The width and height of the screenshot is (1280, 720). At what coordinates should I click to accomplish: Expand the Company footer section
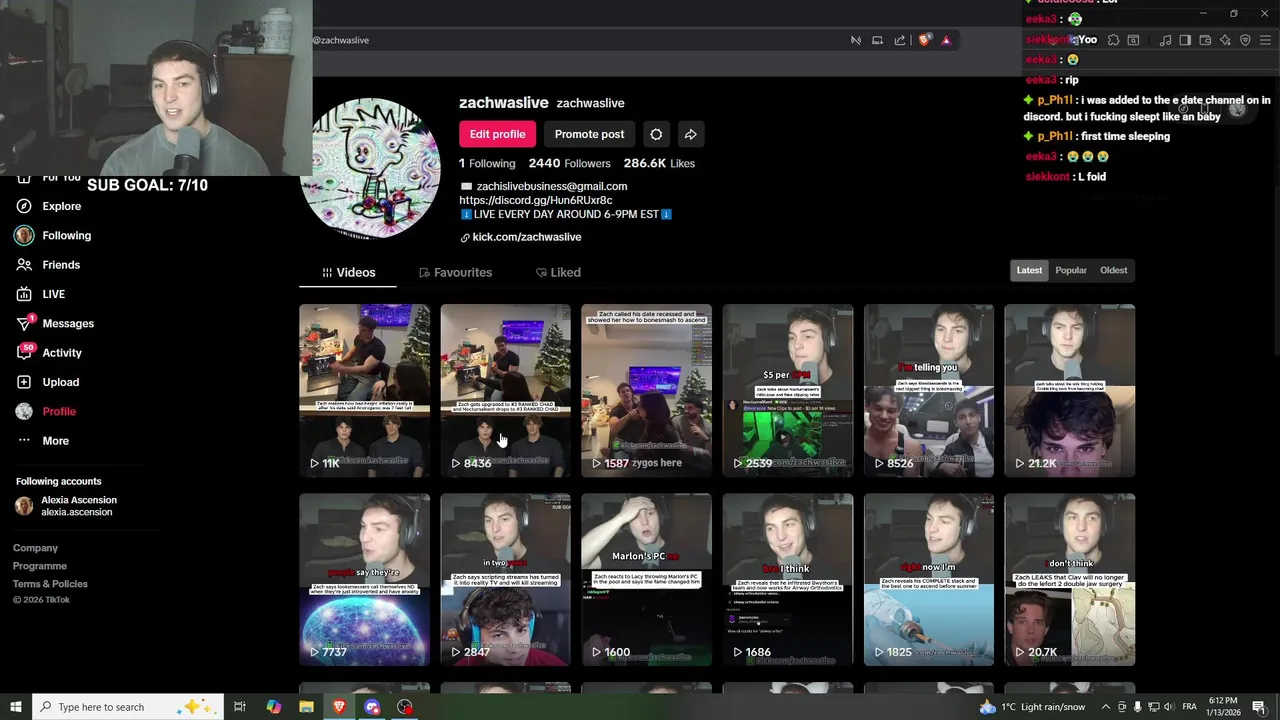(35, 548)
